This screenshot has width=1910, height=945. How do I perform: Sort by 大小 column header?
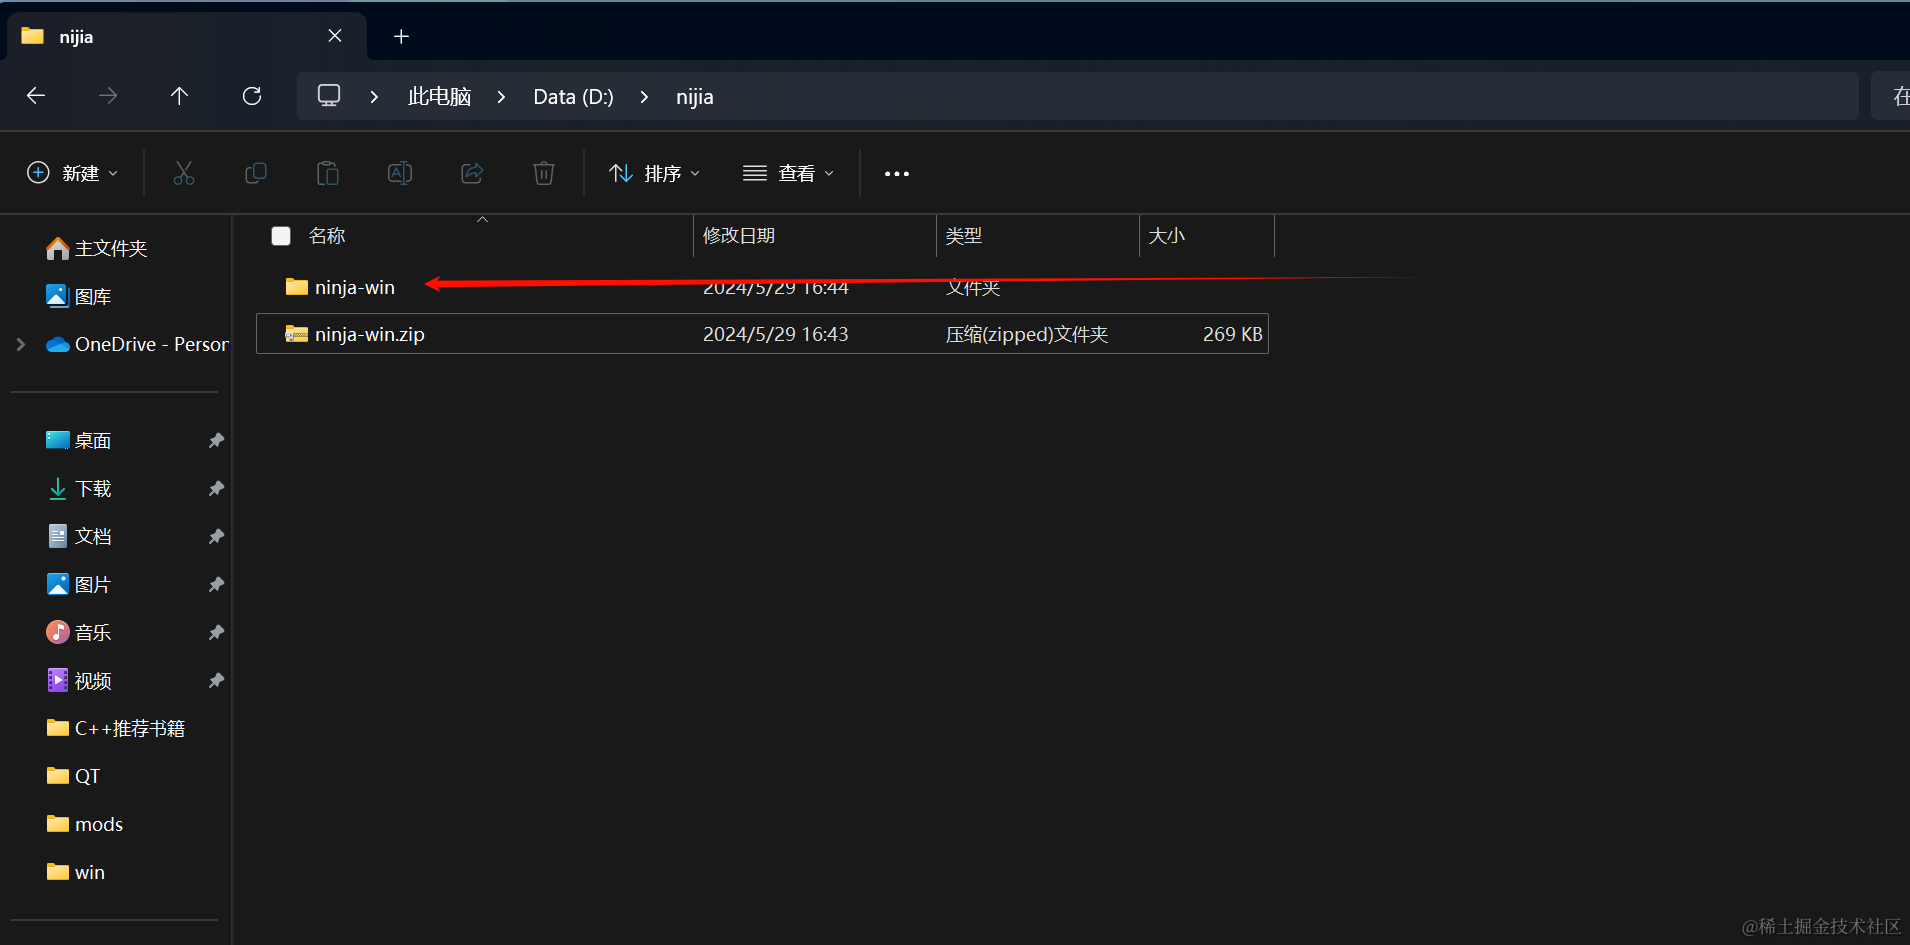coord(1167,236)
